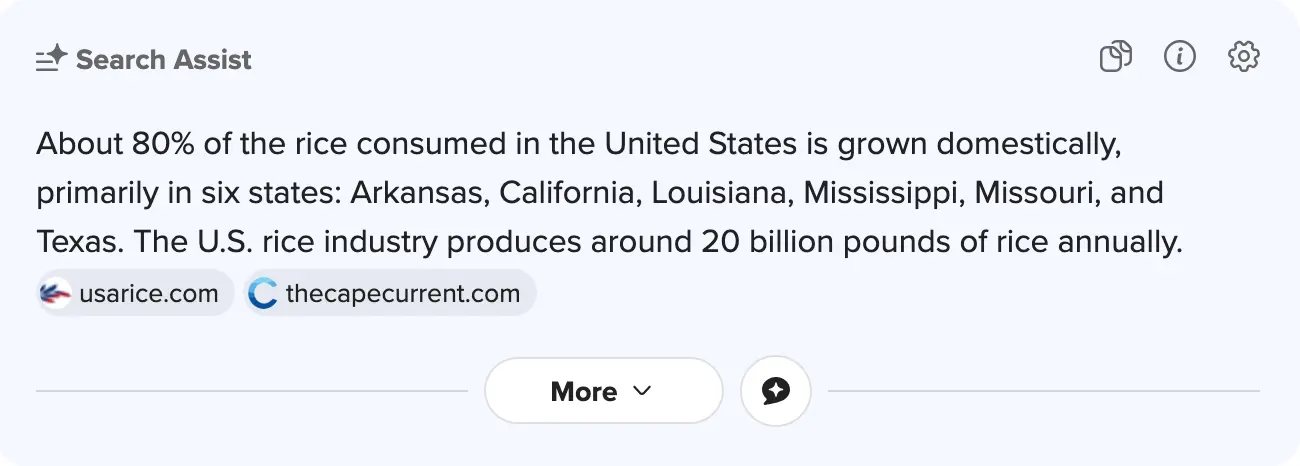Screen dimensions: 1300x466
Task: Open the usarice.com source link
Action: tap(148, 294)
